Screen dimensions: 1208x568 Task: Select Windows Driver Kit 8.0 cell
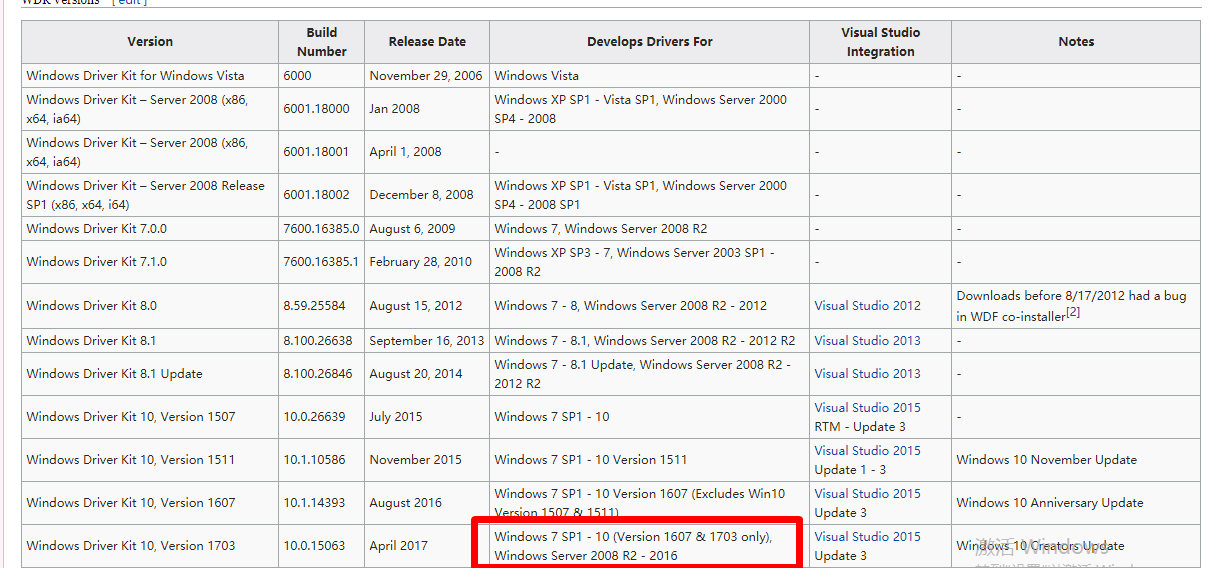point(150,306)
